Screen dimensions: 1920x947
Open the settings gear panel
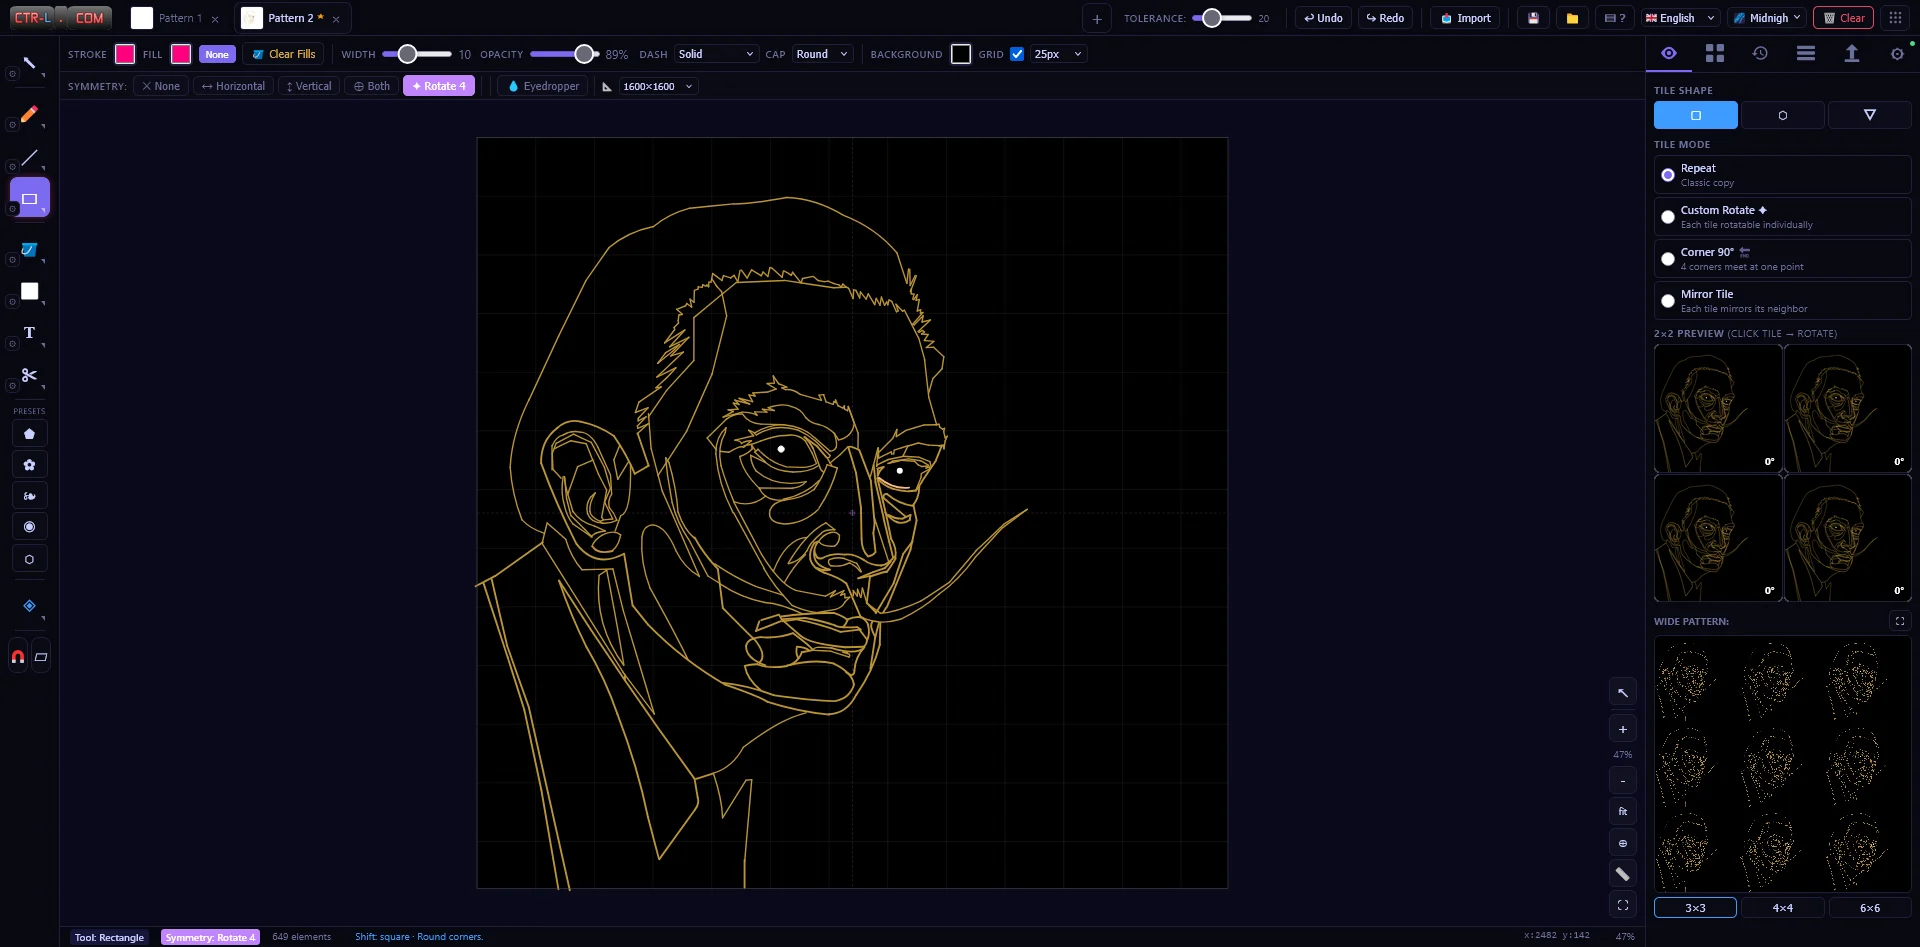pyautogui.click(x=1897, y=54)
